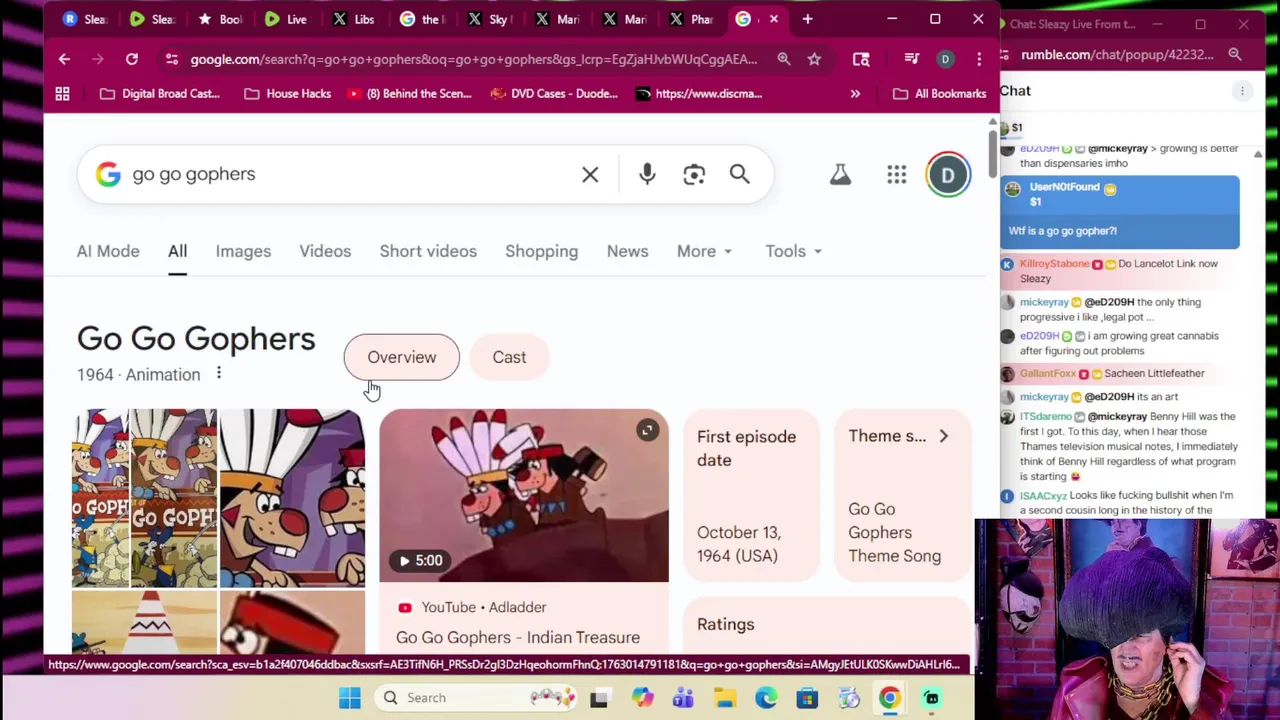
Task: Expand the Theme song card arrow
Action: [x=943, y=436]
